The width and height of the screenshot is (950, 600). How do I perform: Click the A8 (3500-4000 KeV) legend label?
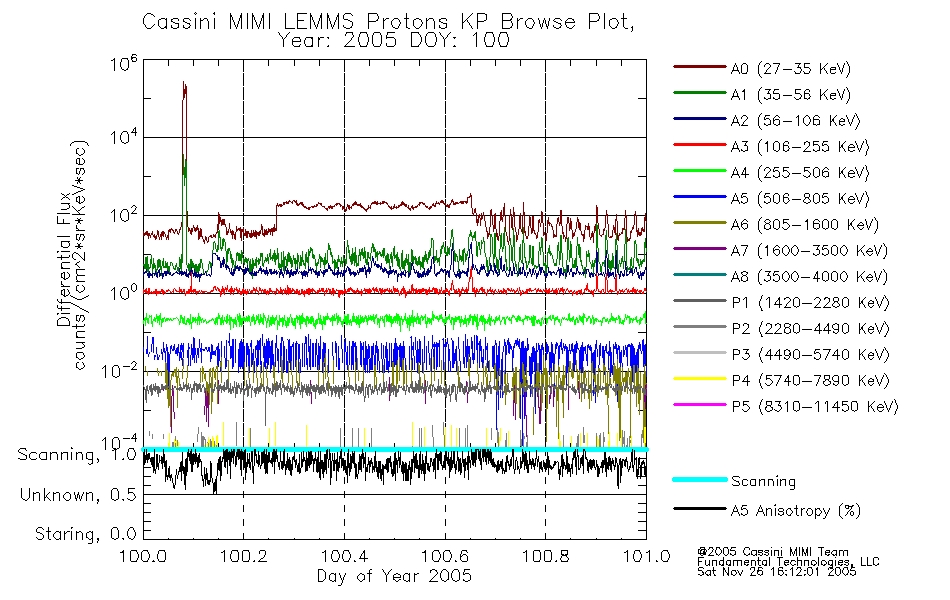tap(809, 277)
